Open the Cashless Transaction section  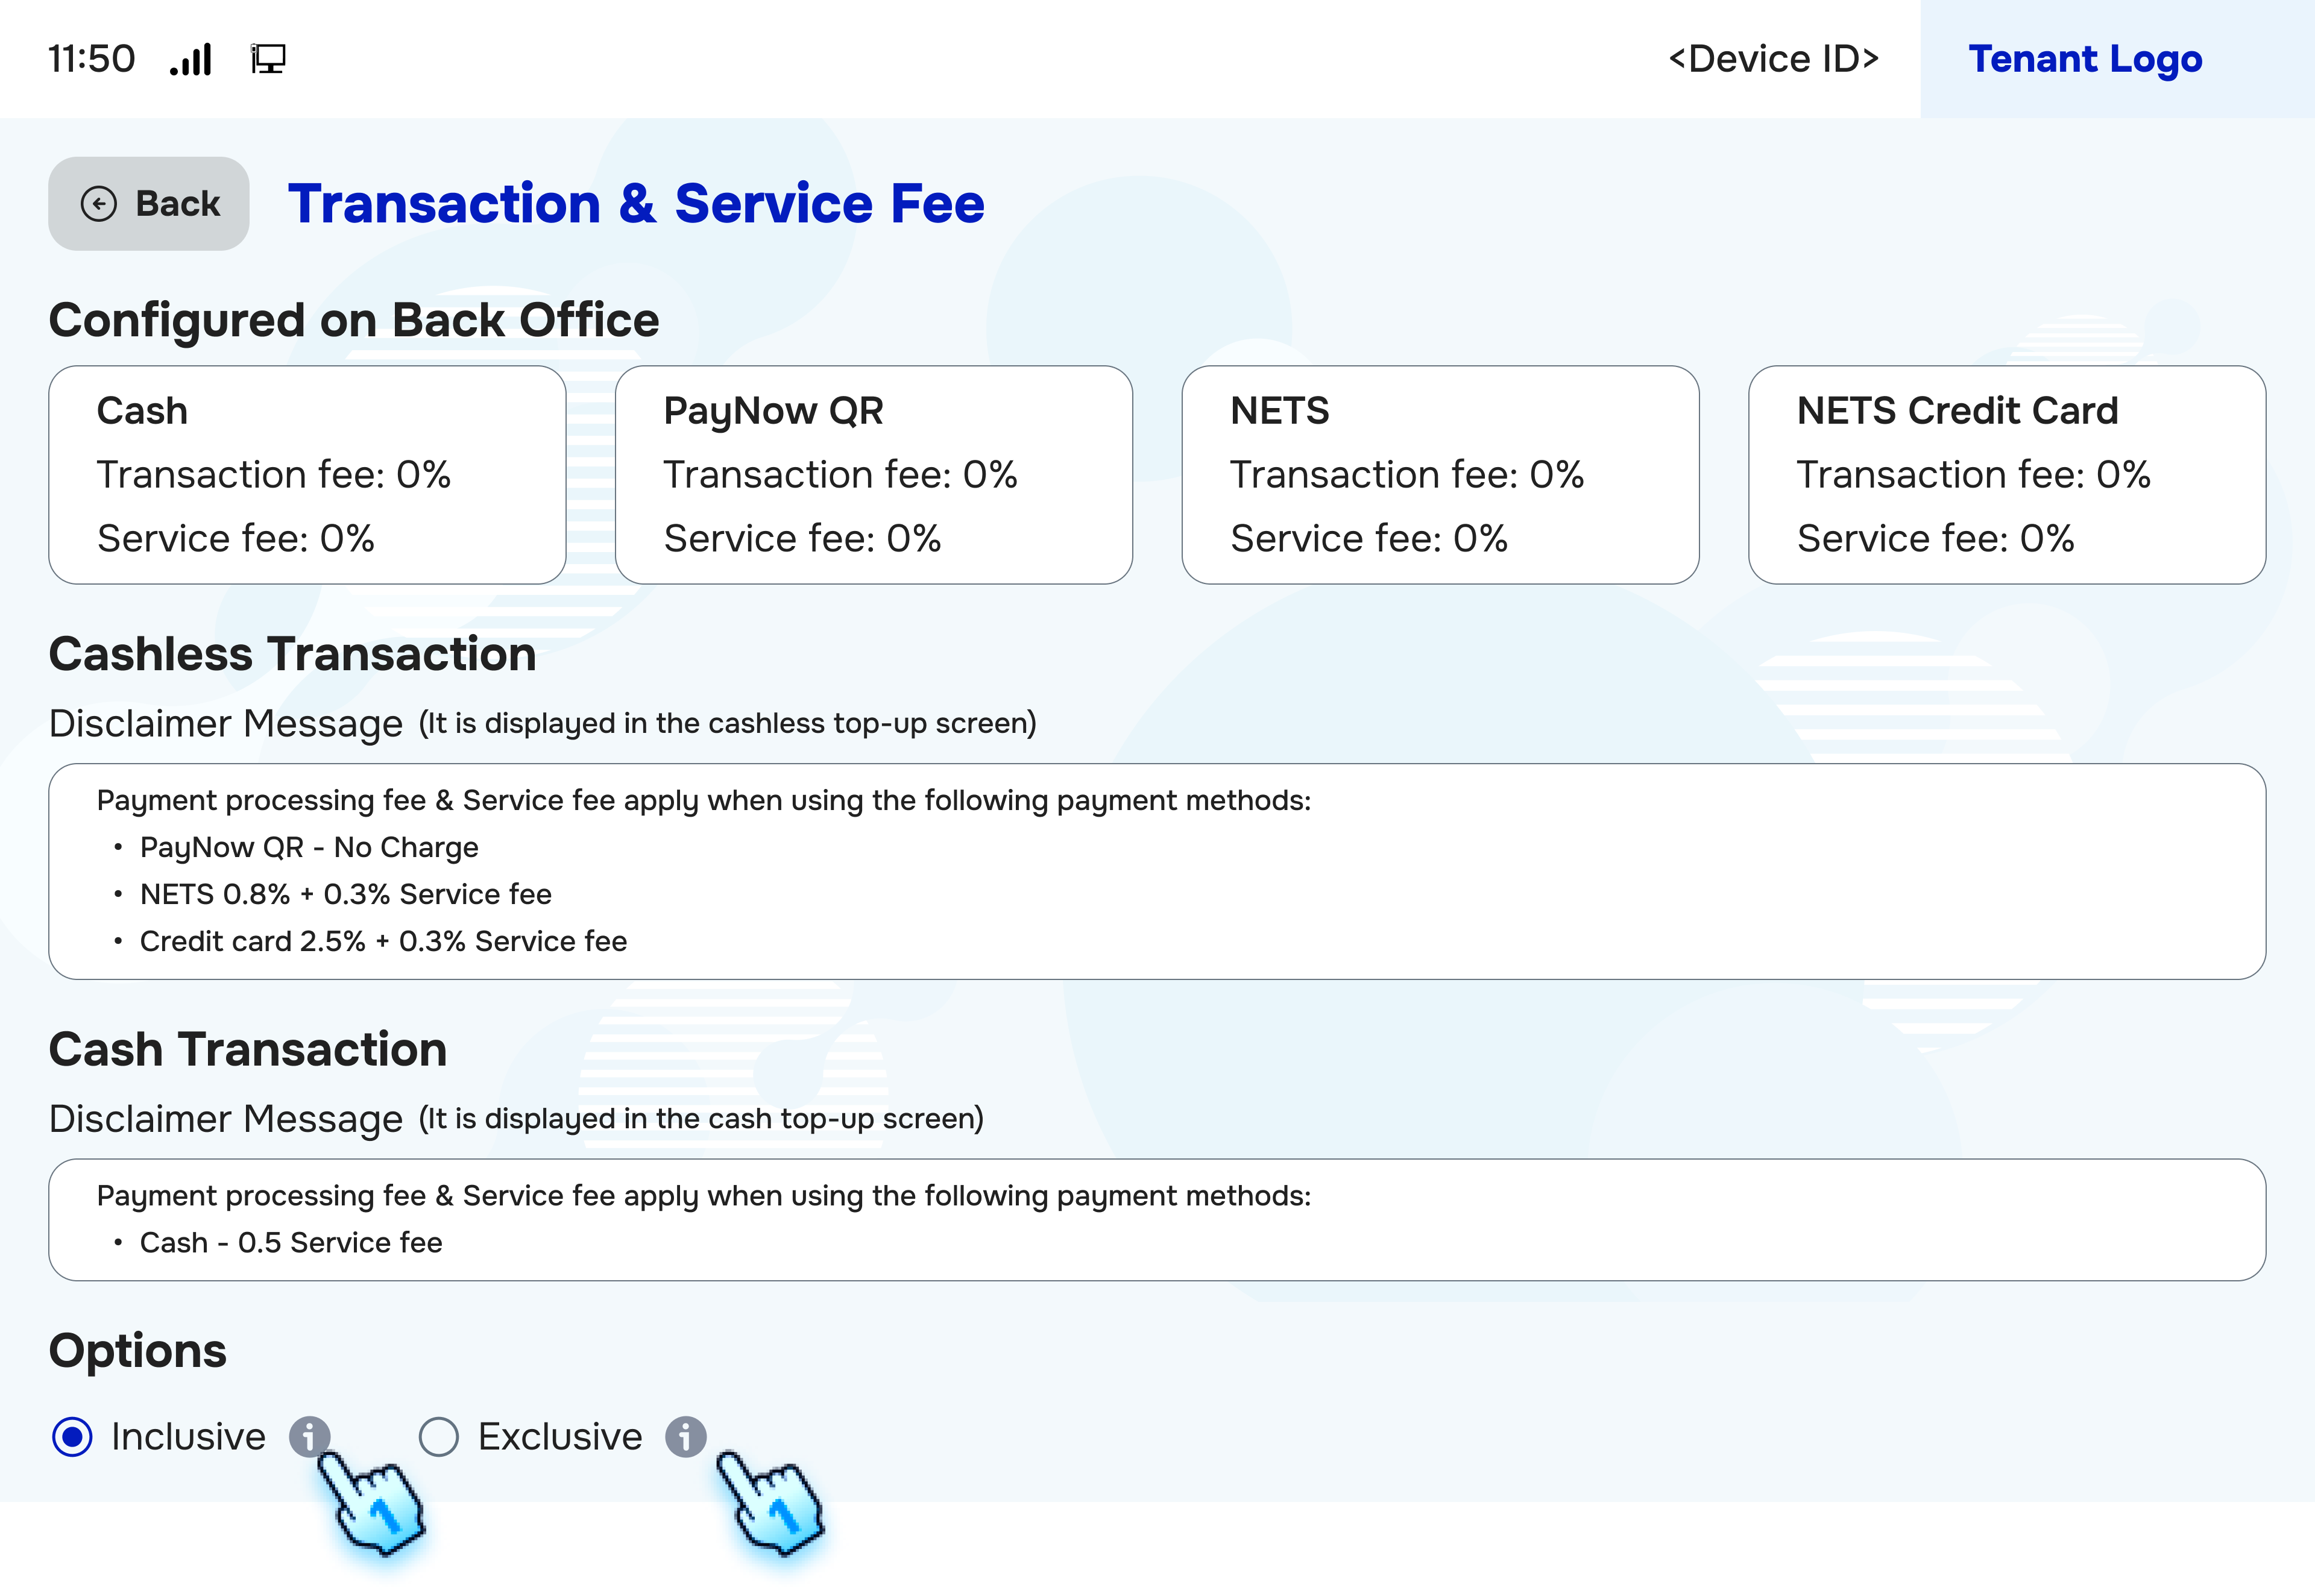(292, 653)
